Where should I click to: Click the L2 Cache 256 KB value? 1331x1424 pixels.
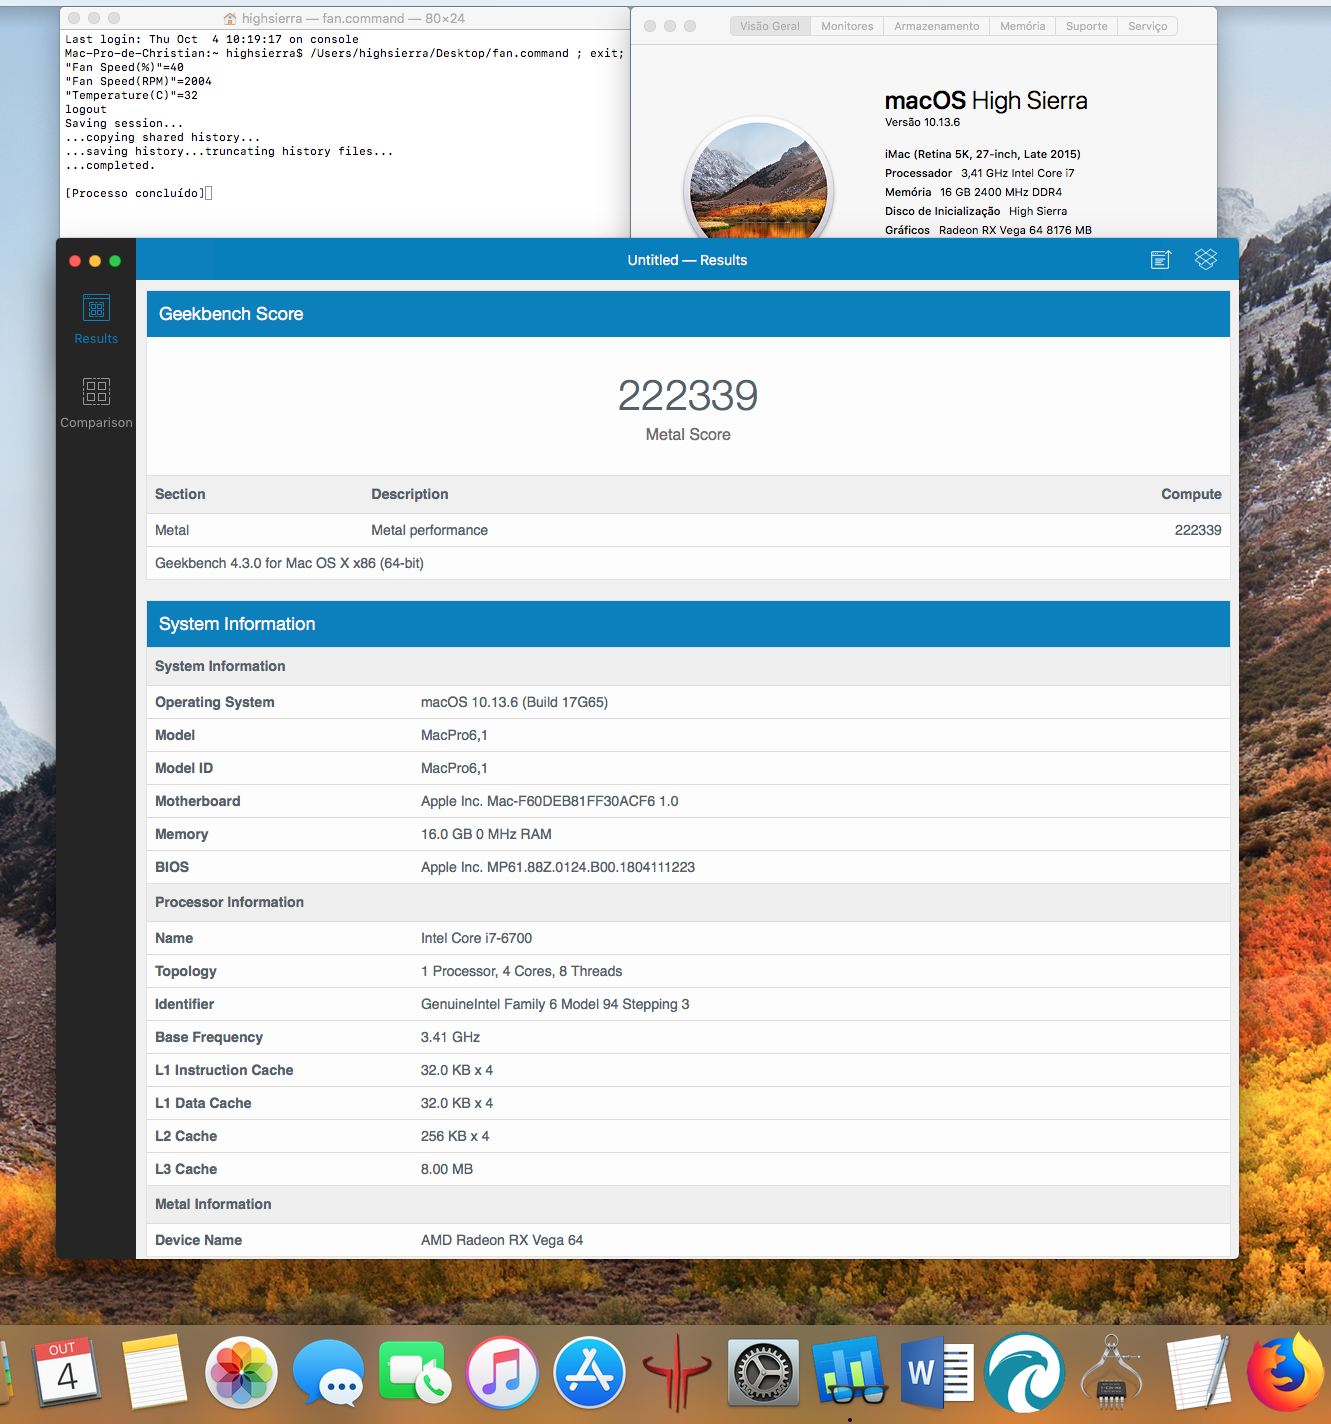point(455,1136)
